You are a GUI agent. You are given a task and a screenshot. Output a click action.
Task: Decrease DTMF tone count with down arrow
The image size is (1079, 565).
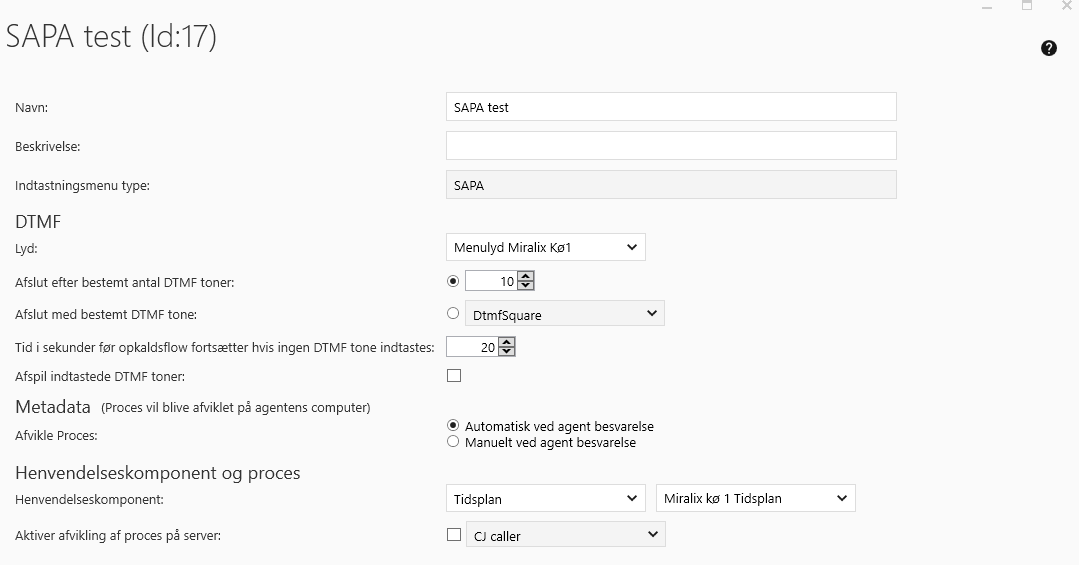(x=526, y=287)
